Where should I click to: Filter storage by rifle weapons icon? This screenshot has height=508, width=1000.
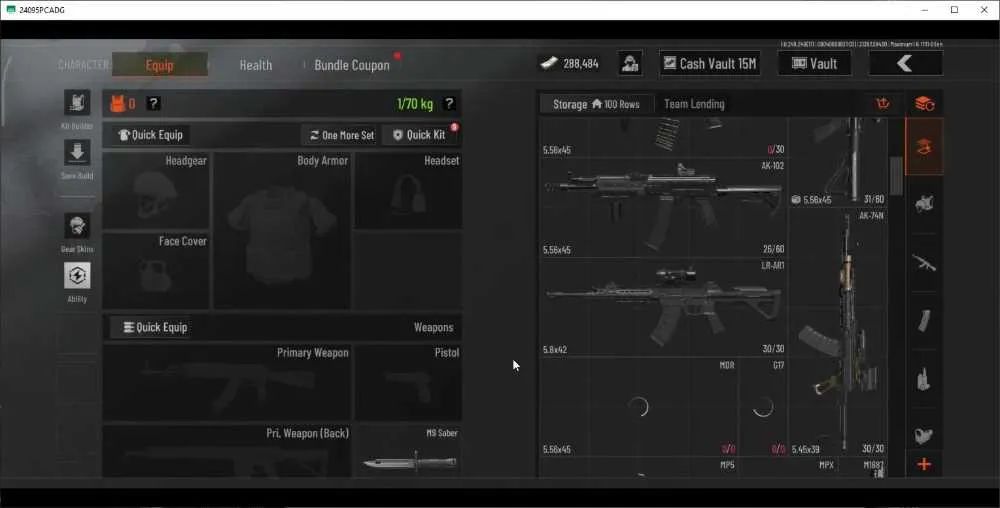click(924, 263)
